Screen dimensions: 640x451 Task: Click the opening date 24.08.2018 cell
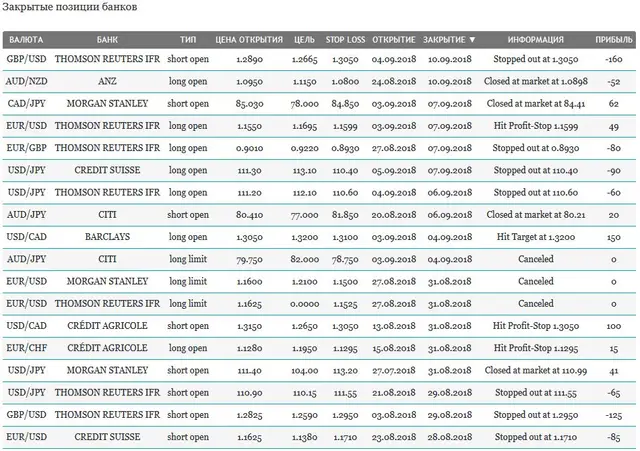(394, 82)
